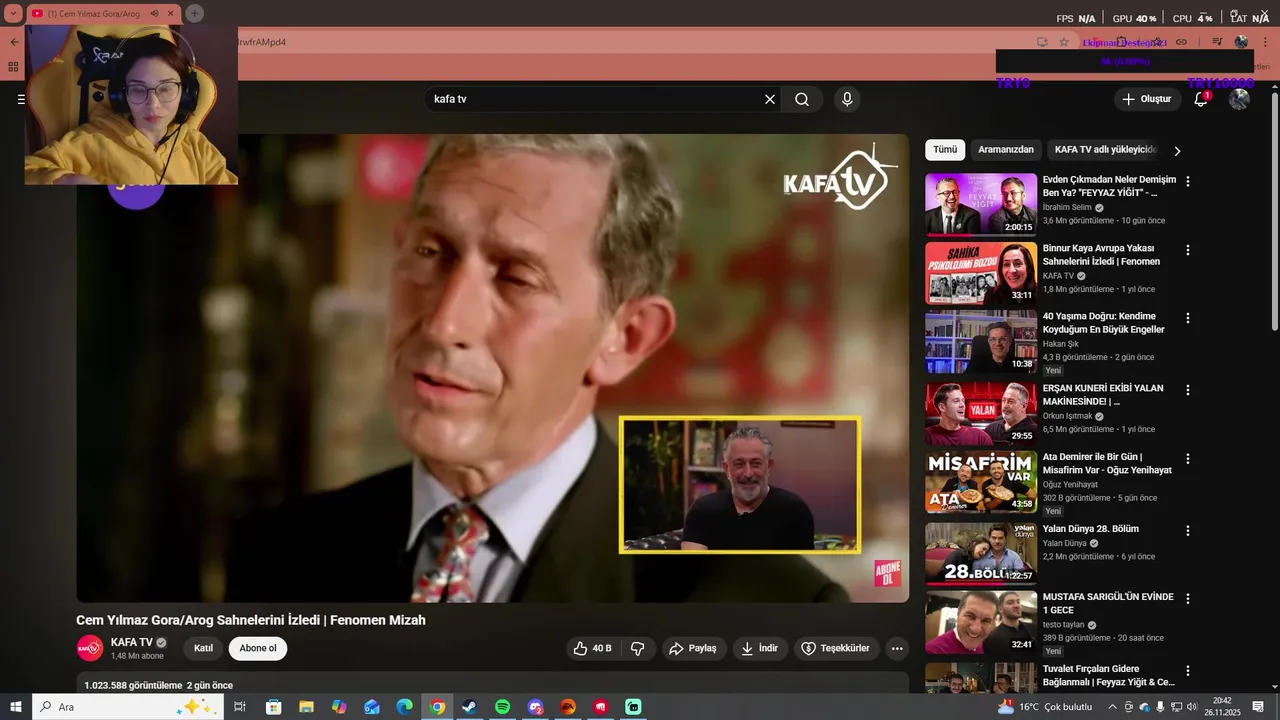The width and height of the screenshot is (1280, 720).
Task: Dislike the video
Action: click(638, 648)
